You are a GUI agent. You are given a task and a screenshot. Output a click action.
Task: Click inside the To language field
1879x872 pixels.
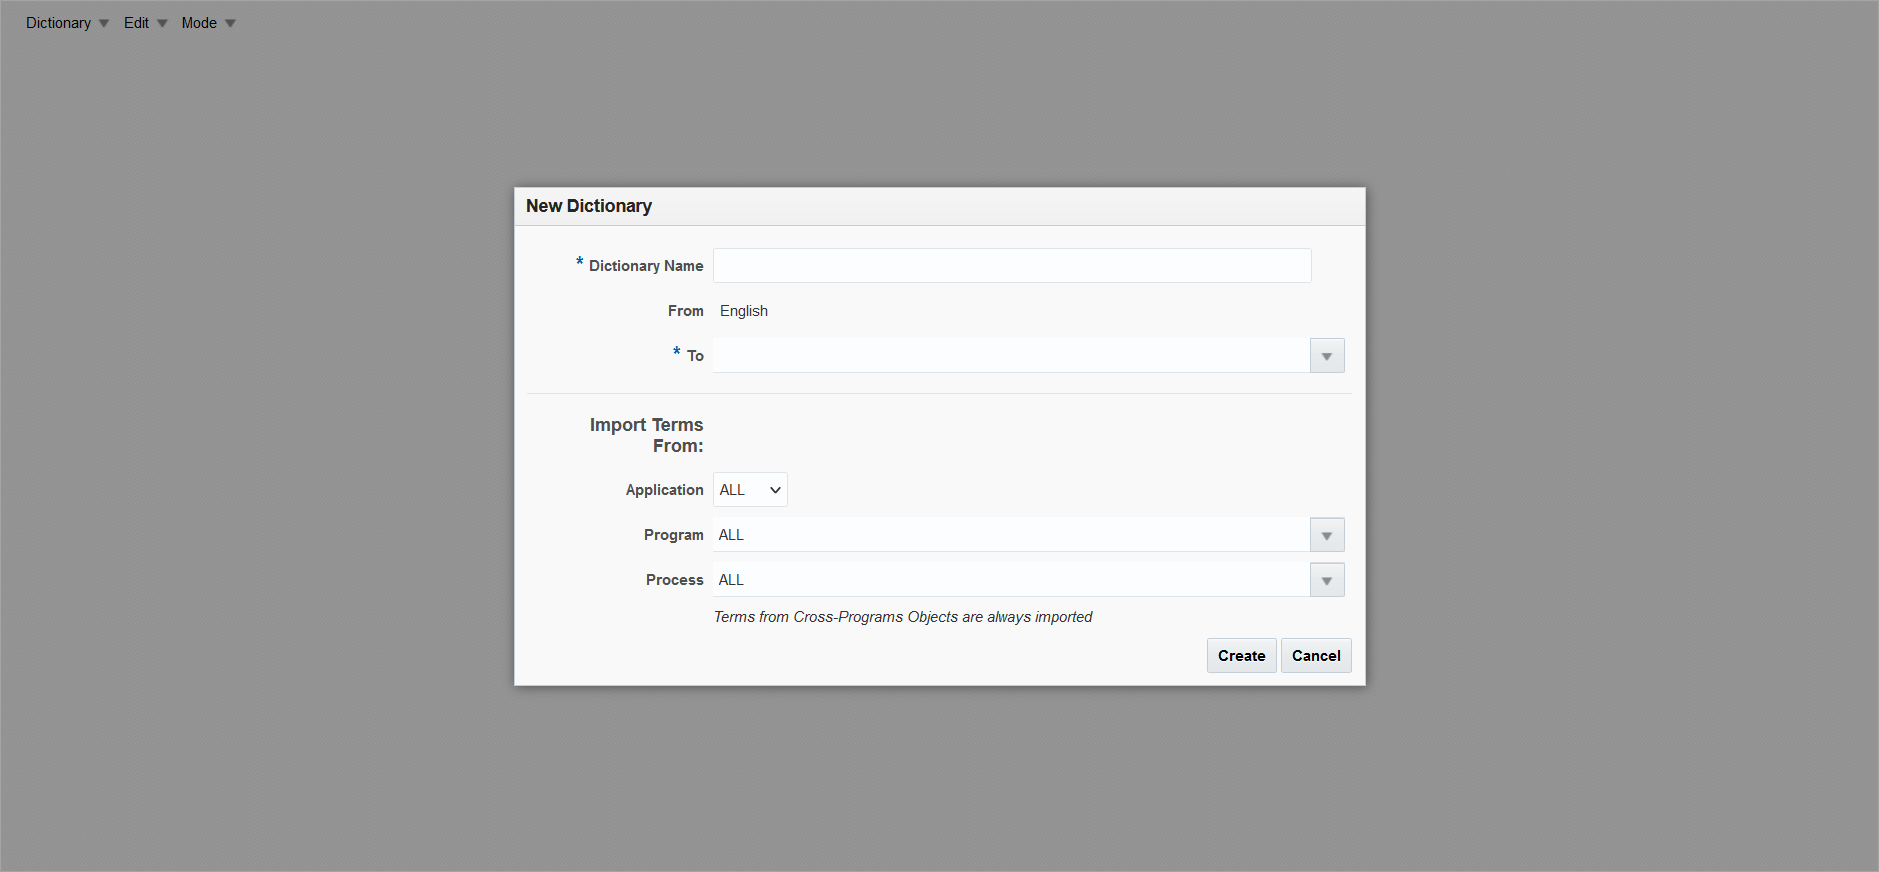click(1010, 356)
